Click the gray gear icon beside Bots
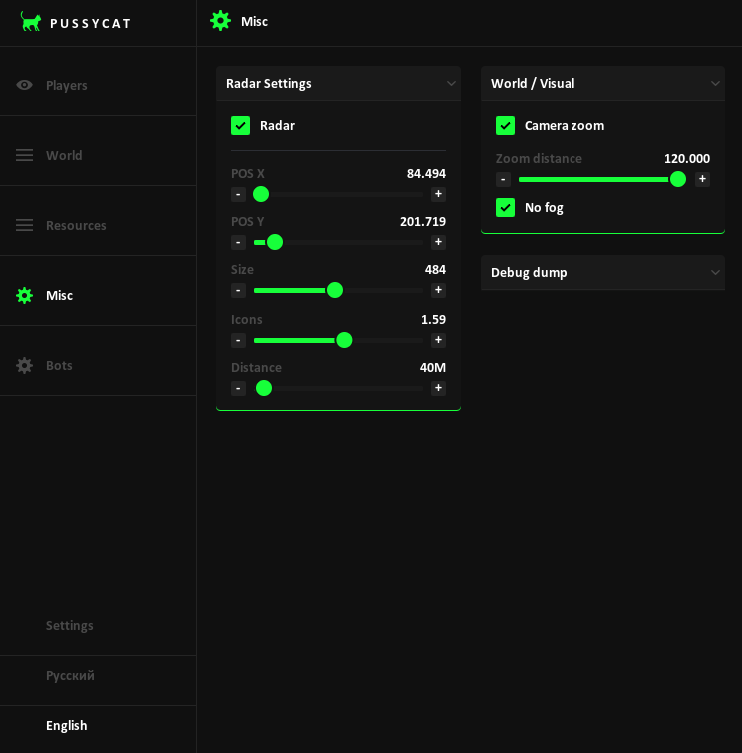 (x=24, y=365)
